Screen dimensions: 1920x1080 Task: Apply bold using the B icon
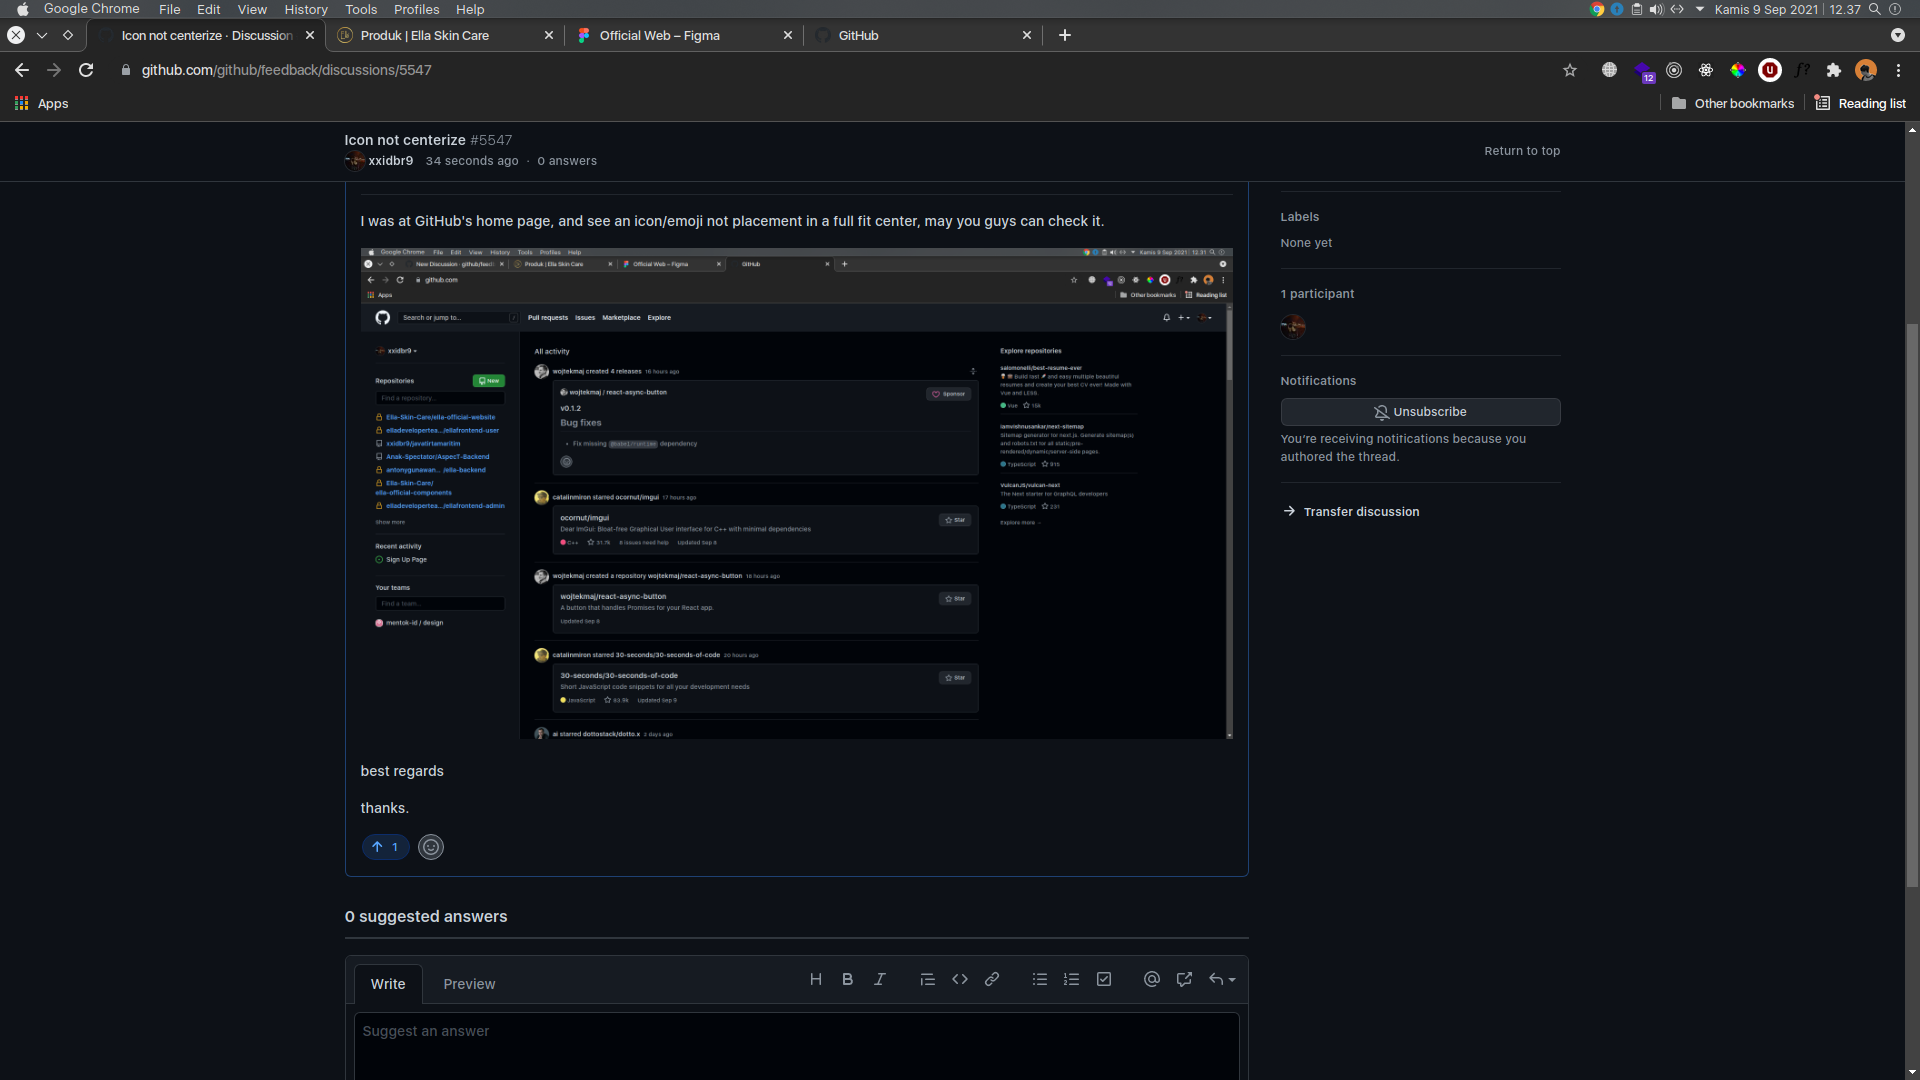tap(847, 980)
